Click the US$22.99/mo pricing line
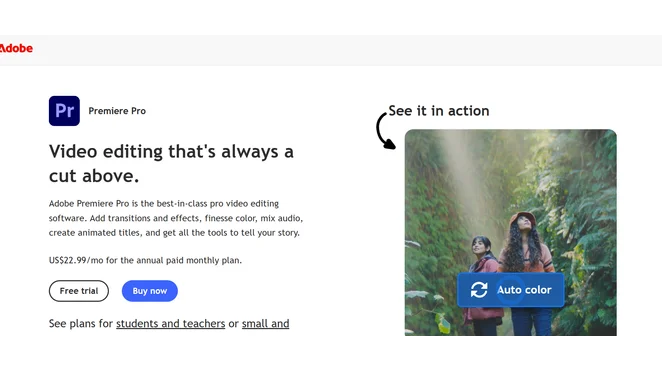Screen dimensions: 662x372 click(x=145, y=260)
